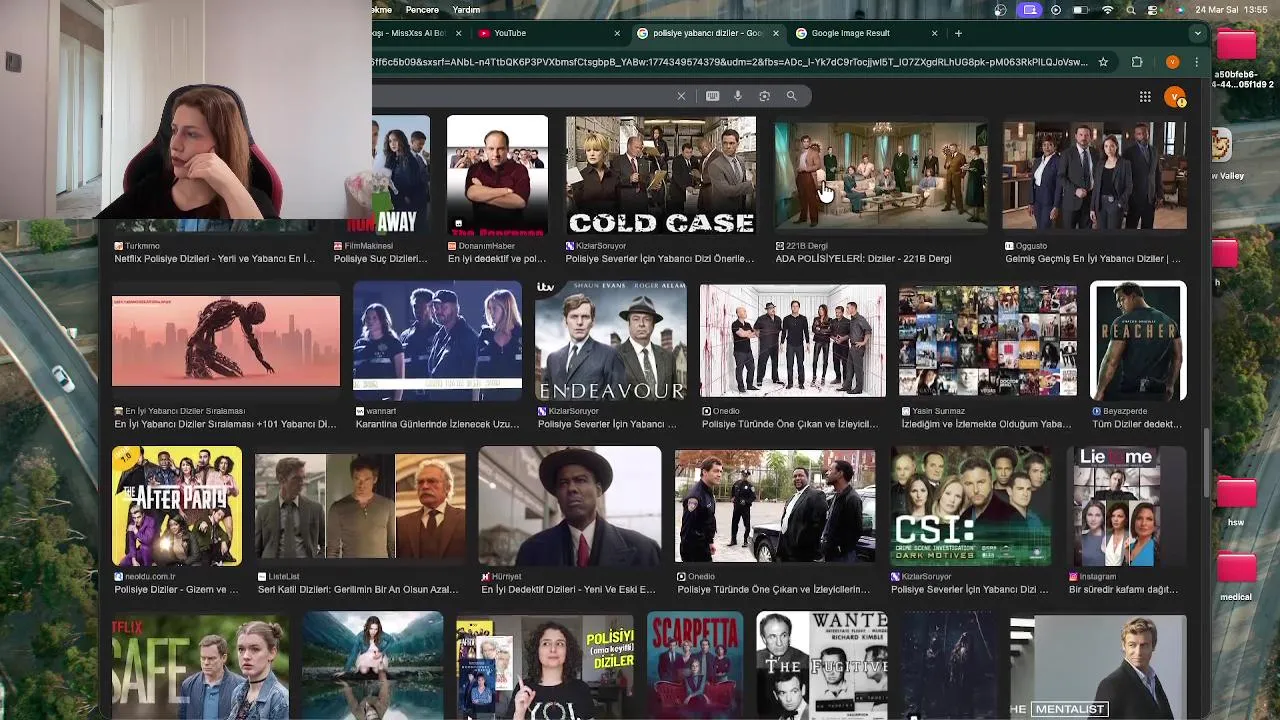Open the Yasin Sunmaz poster collage image
Screen dimensions: 1280x720
[x=988, y=341]
